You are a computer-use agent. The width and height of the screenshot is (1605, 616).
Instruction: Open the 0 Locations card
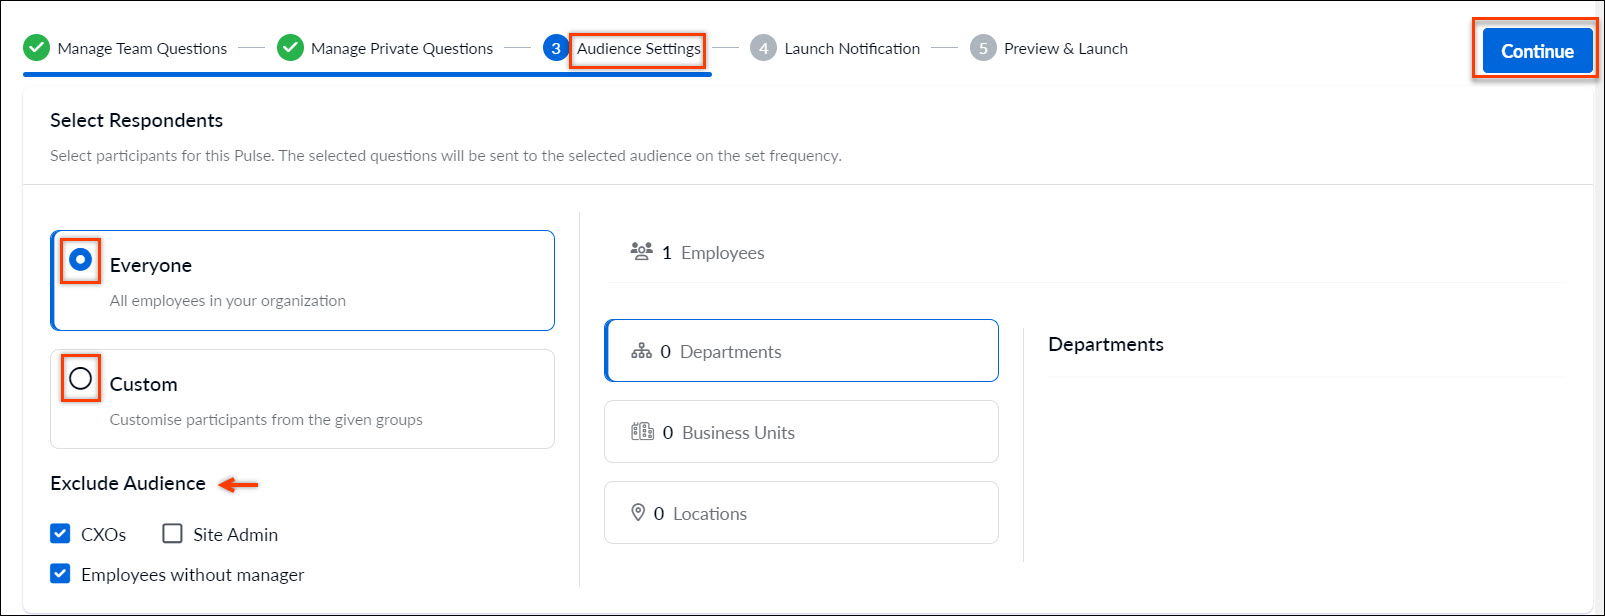tap(801, 513)
